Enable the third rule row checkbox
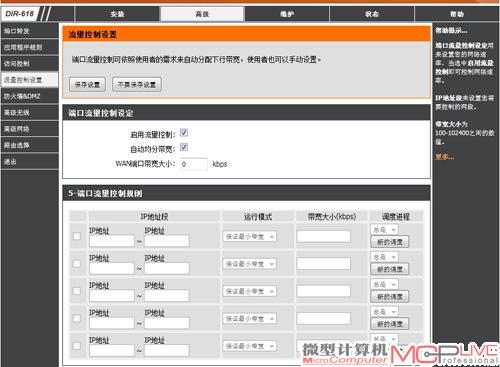This screenshot has width=500, height=367. tap(77, 291)
